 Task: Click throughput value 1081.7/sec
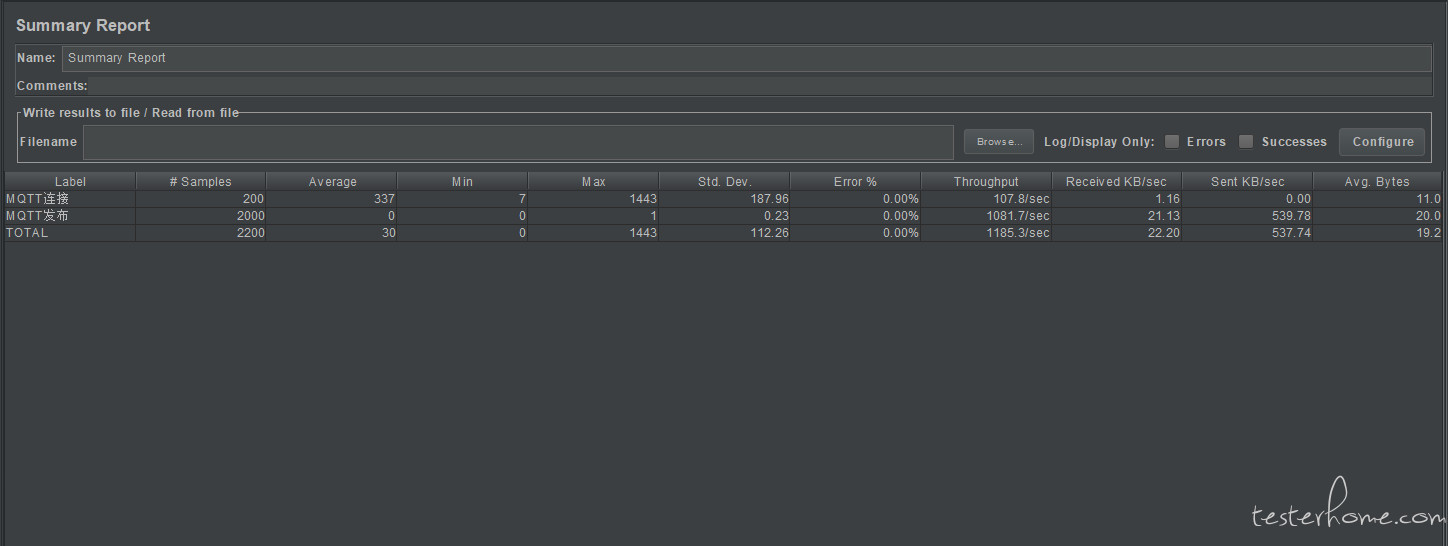tap(1018, 216)
